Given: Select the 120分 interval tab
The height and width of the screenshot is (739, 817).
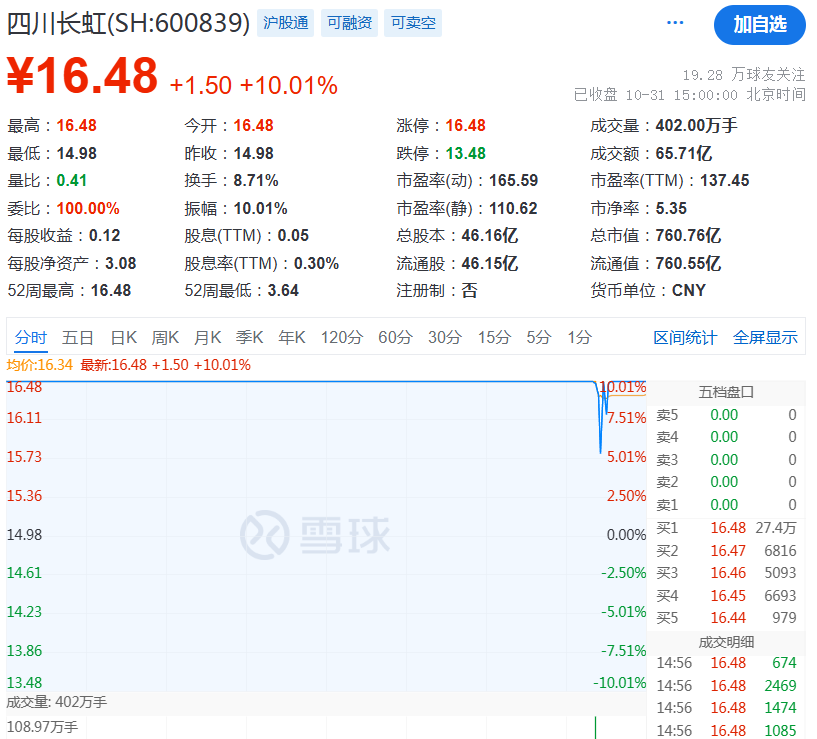Looking at the screenshot, I should tap(342, 337).
